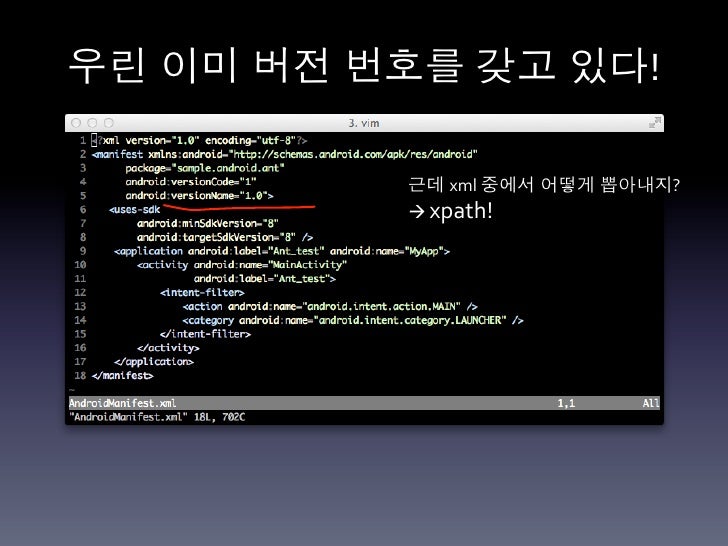Click the category LAUNCHER line
The height and width of the screenshot is (546, 728).
[x=353, y=320]
